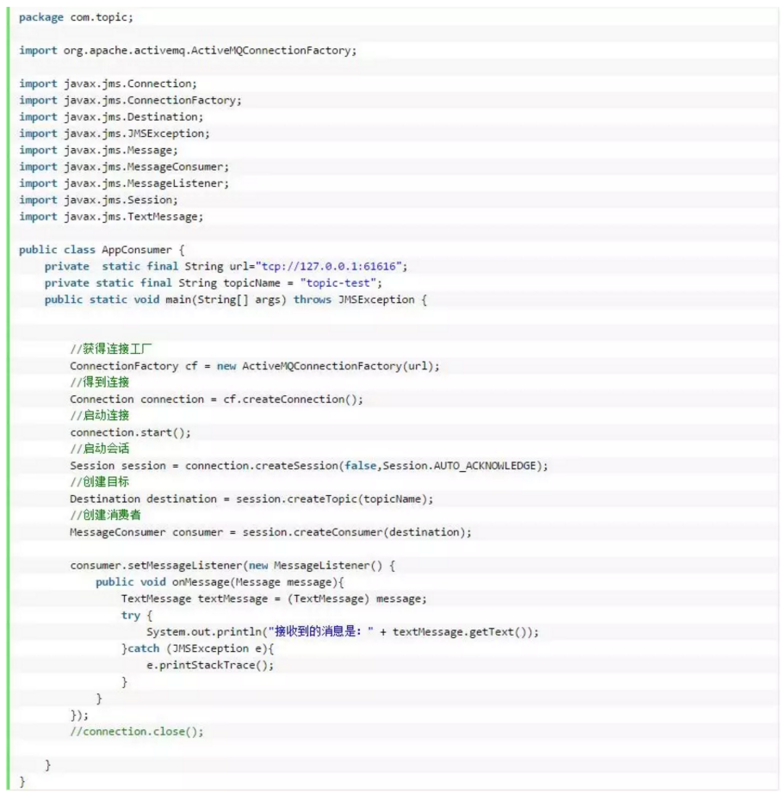Click the 'System.out.println' line

click(342, 632)
